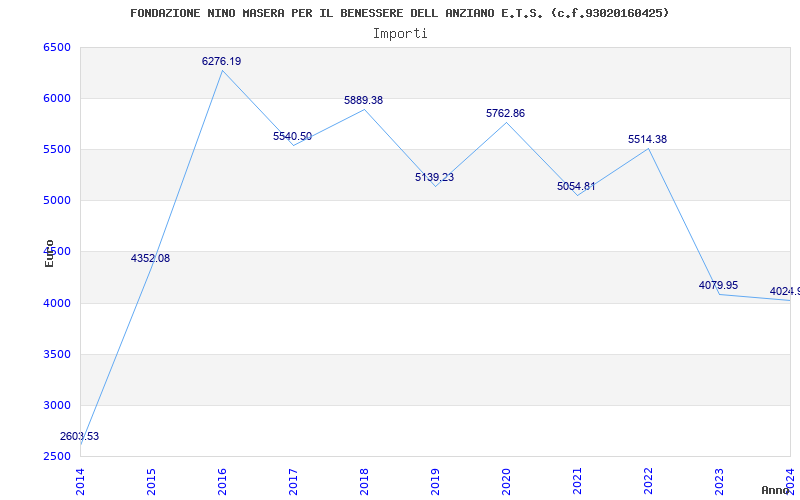This screenshot has width=800, height=500.
Task: Select data label 4352.08
Action: pyautogui.click(x=150, y=258)
